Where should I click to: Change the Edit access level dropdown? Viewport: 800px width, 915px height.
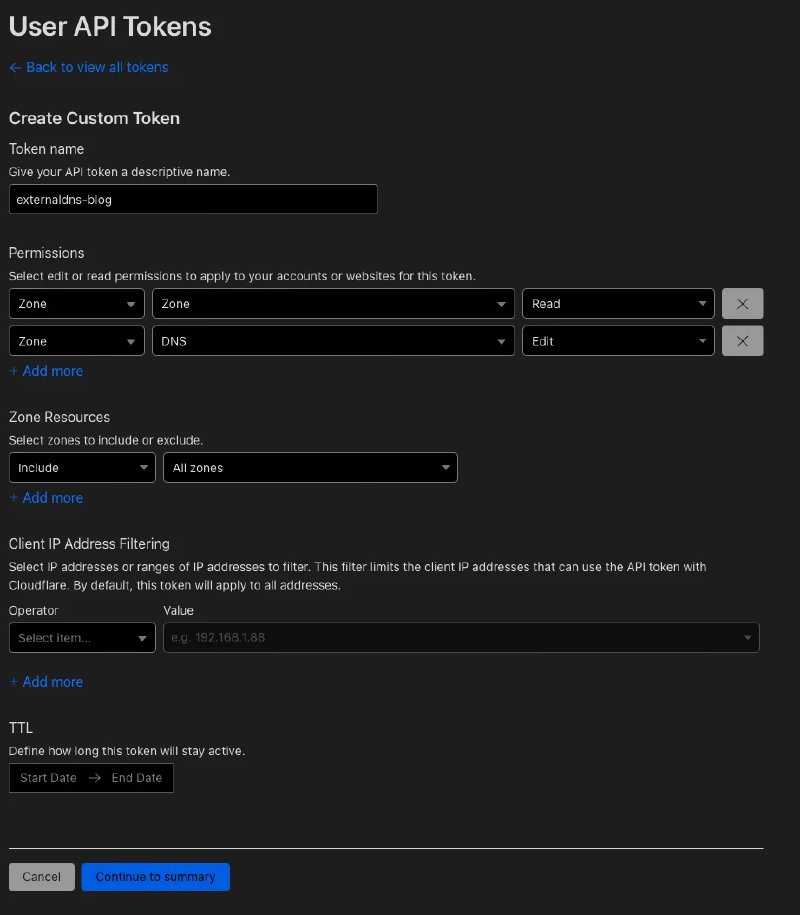pyautogui.click(x=618, y=341)
